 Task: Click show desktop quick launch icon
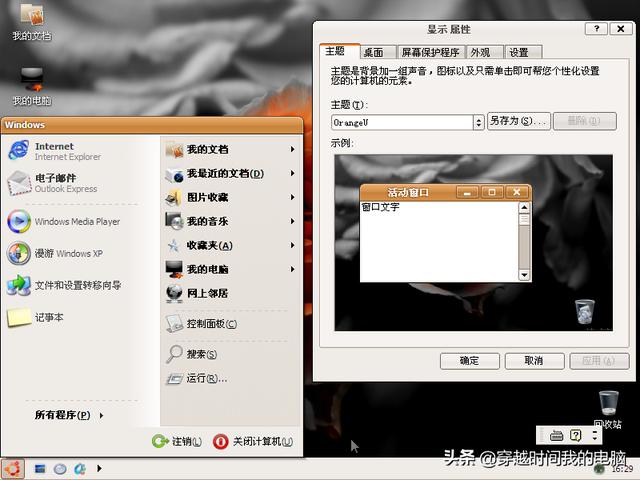pos(40,469)
